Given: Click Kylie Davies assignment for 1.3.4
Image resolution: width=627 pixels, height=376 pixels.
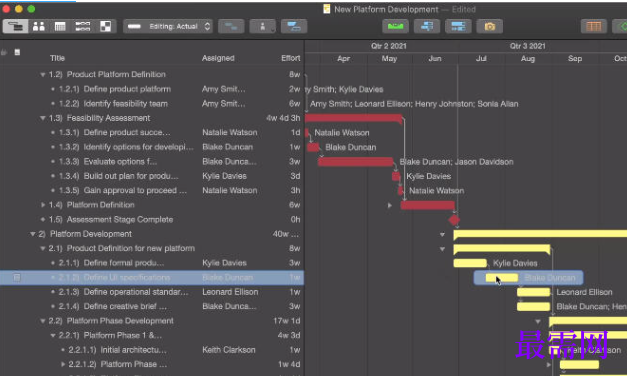Looking at the screenshot, I should [224, 176].
